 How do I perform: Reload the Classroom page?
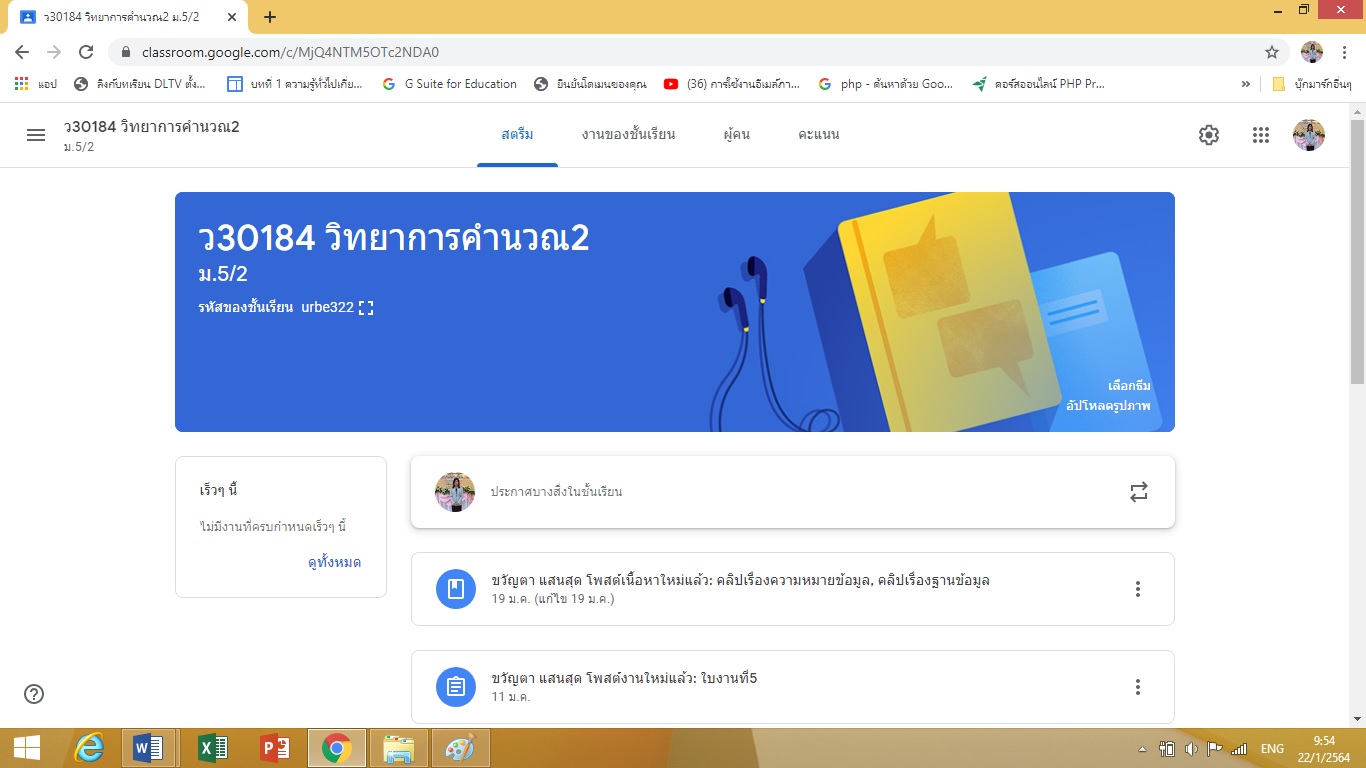86,52
